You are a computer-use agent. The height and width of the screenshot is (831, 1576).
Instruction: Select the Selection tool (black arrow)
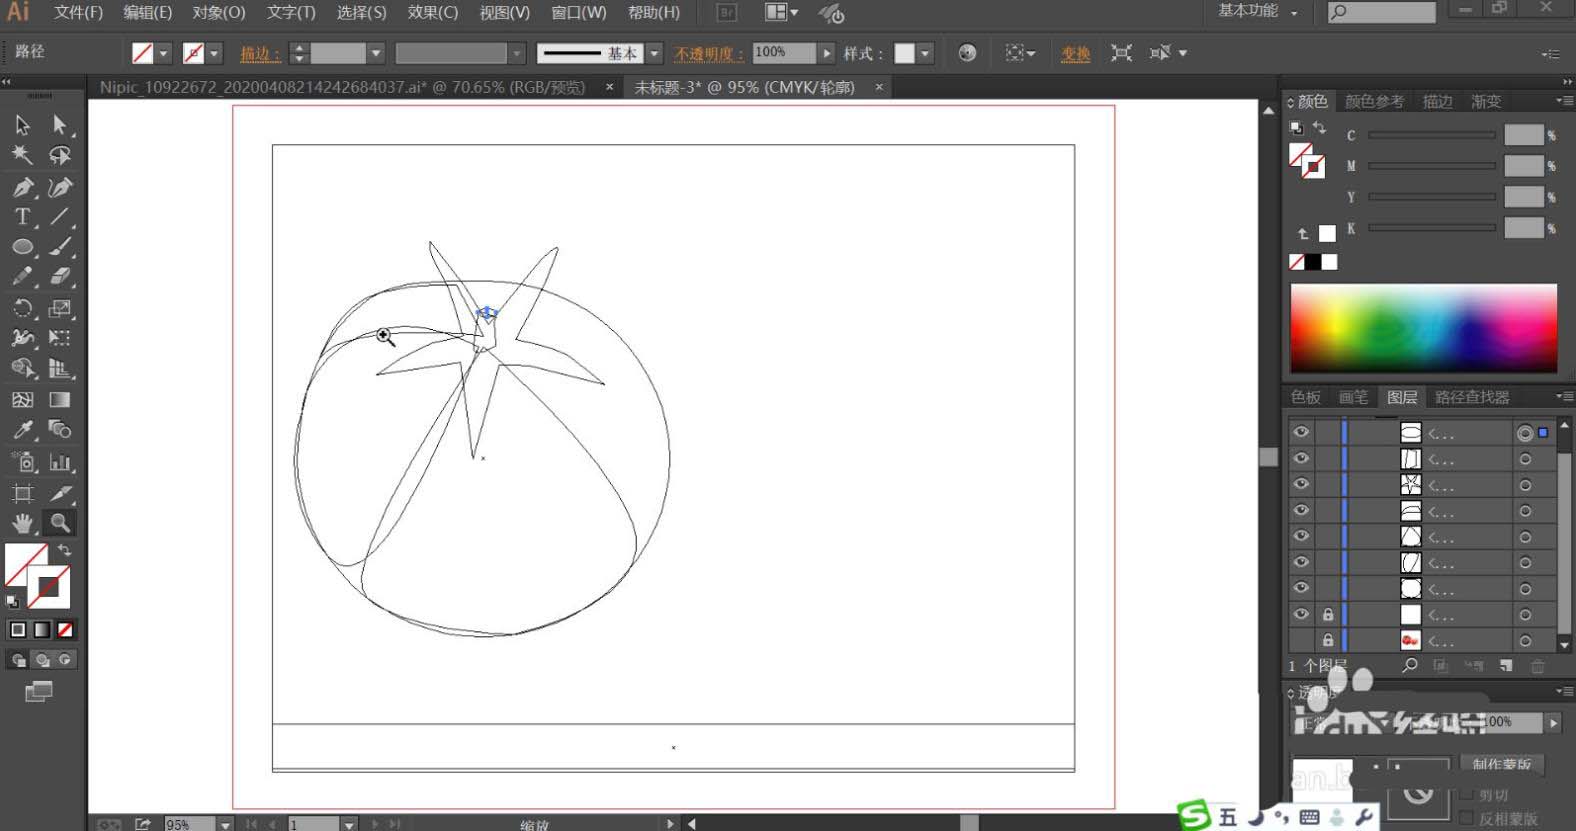click(x=22, y=125)
